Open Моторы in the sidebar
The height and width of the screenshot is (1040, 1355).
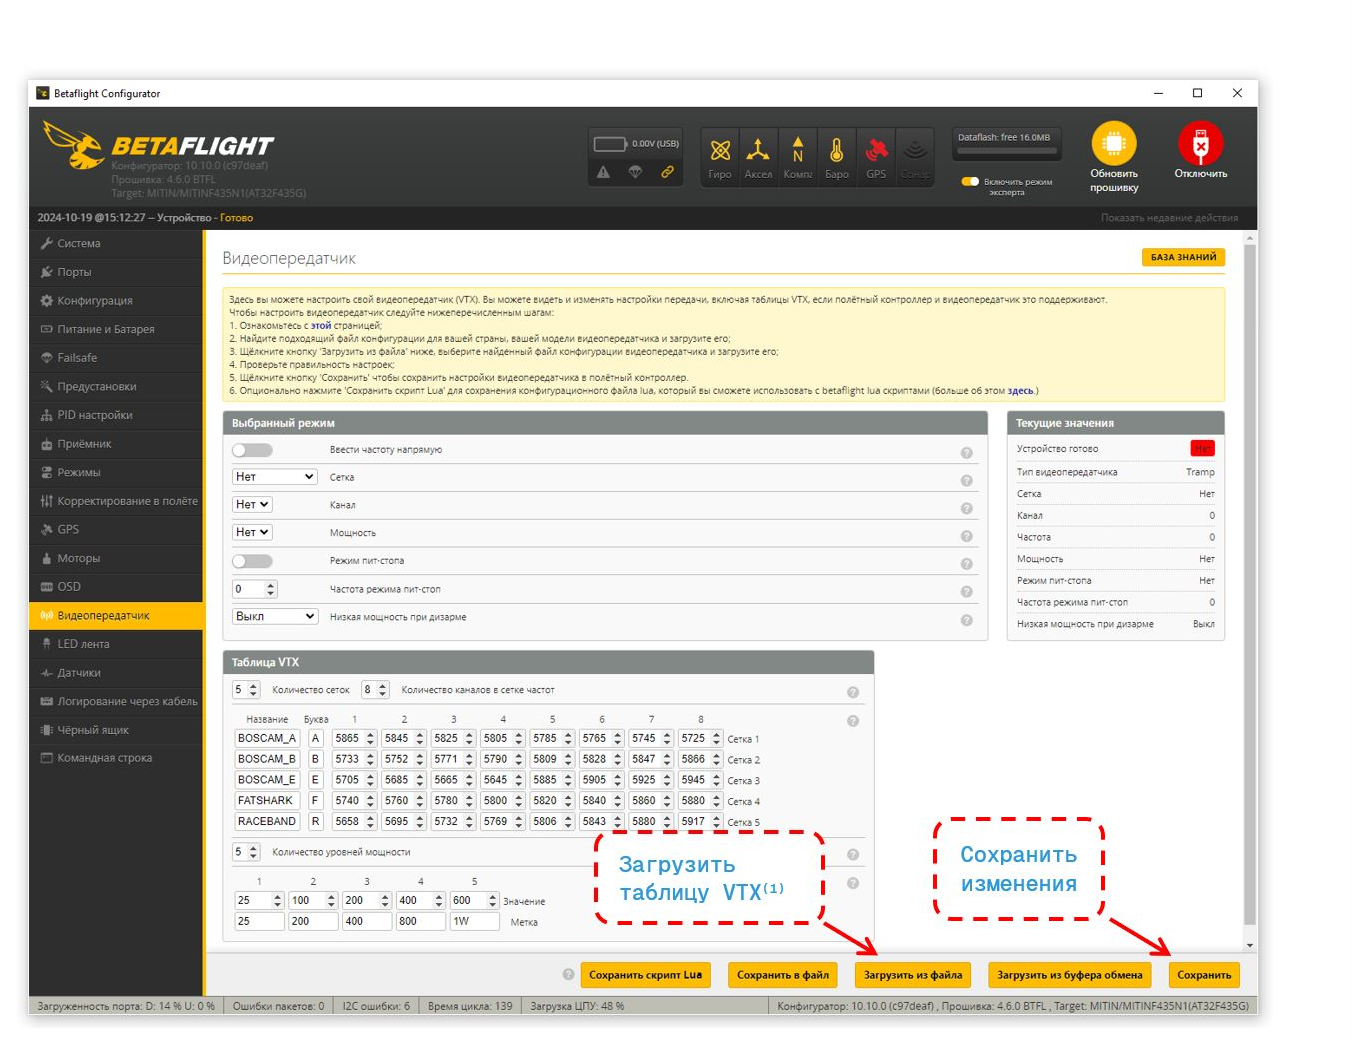pos(116,558)
